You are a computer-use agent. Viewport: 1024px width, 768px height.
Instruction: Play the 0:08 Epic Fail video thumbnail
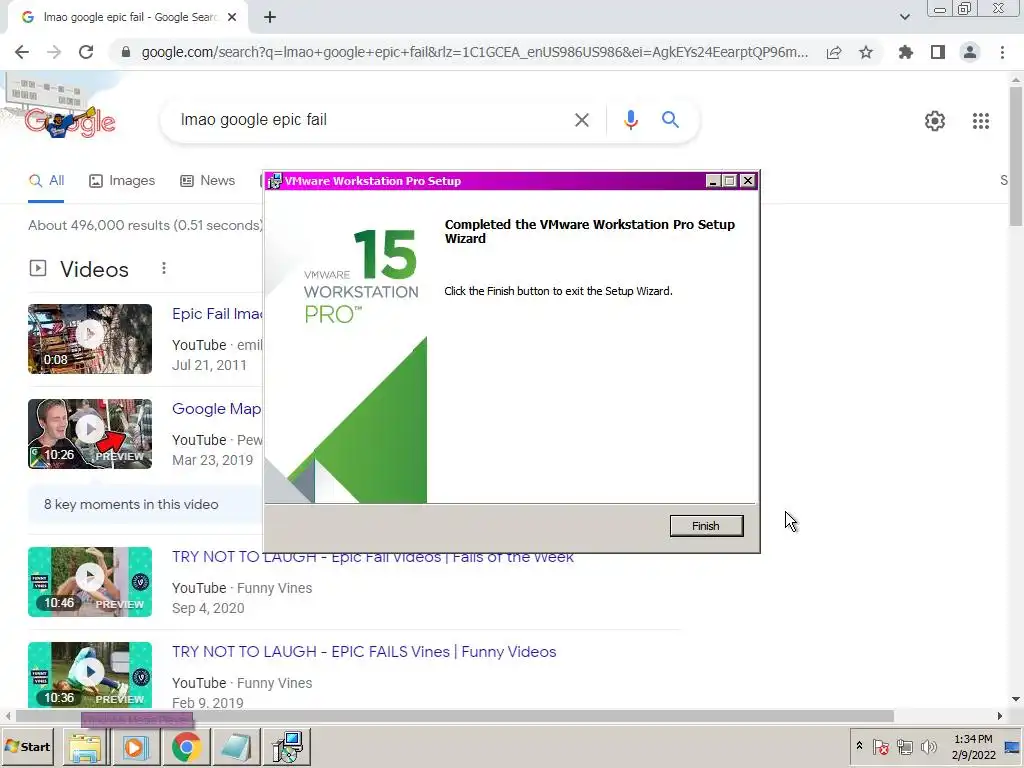[90, 339]
